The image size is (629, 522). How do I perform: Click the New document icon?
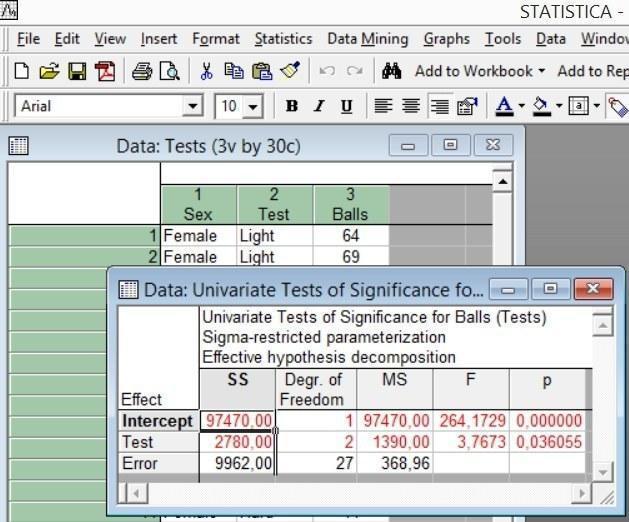pyautogui.click(x=22, y=71)
